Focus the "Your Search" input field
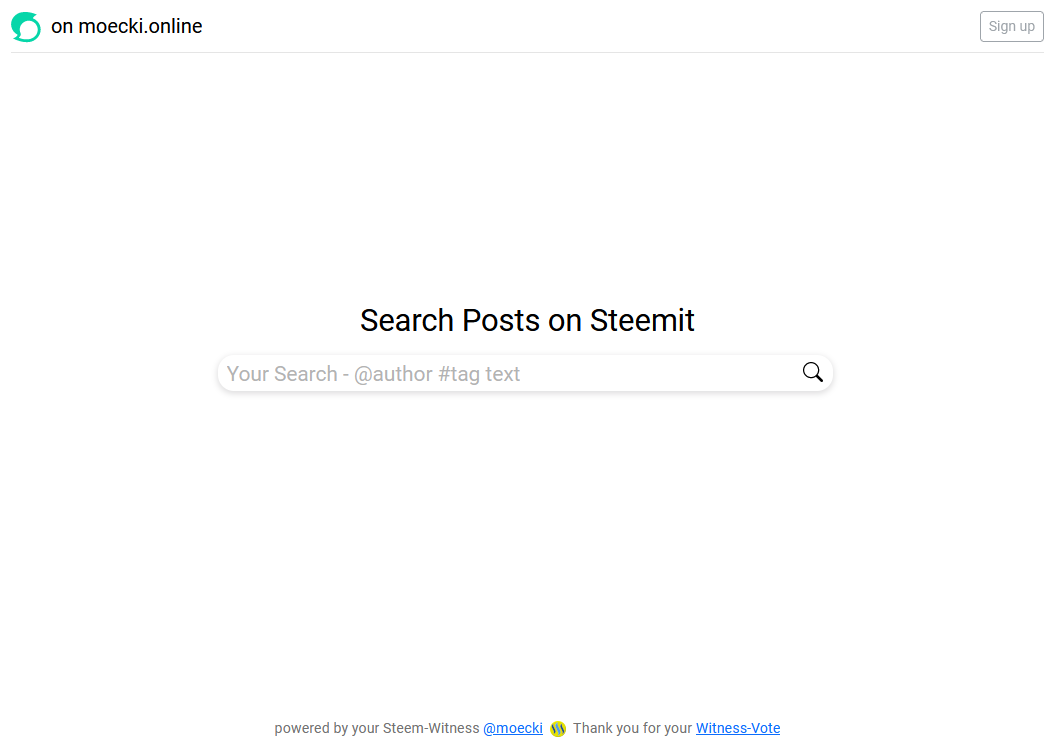 [600, 374]
